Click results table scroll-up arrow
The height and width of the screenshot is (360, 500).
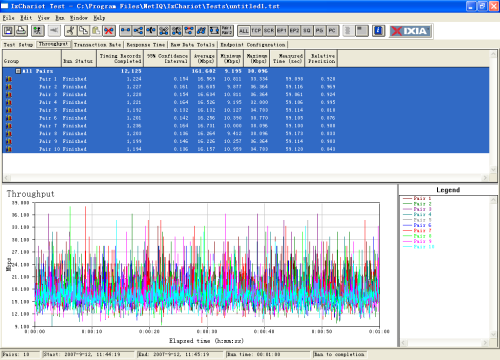point(493,54)
